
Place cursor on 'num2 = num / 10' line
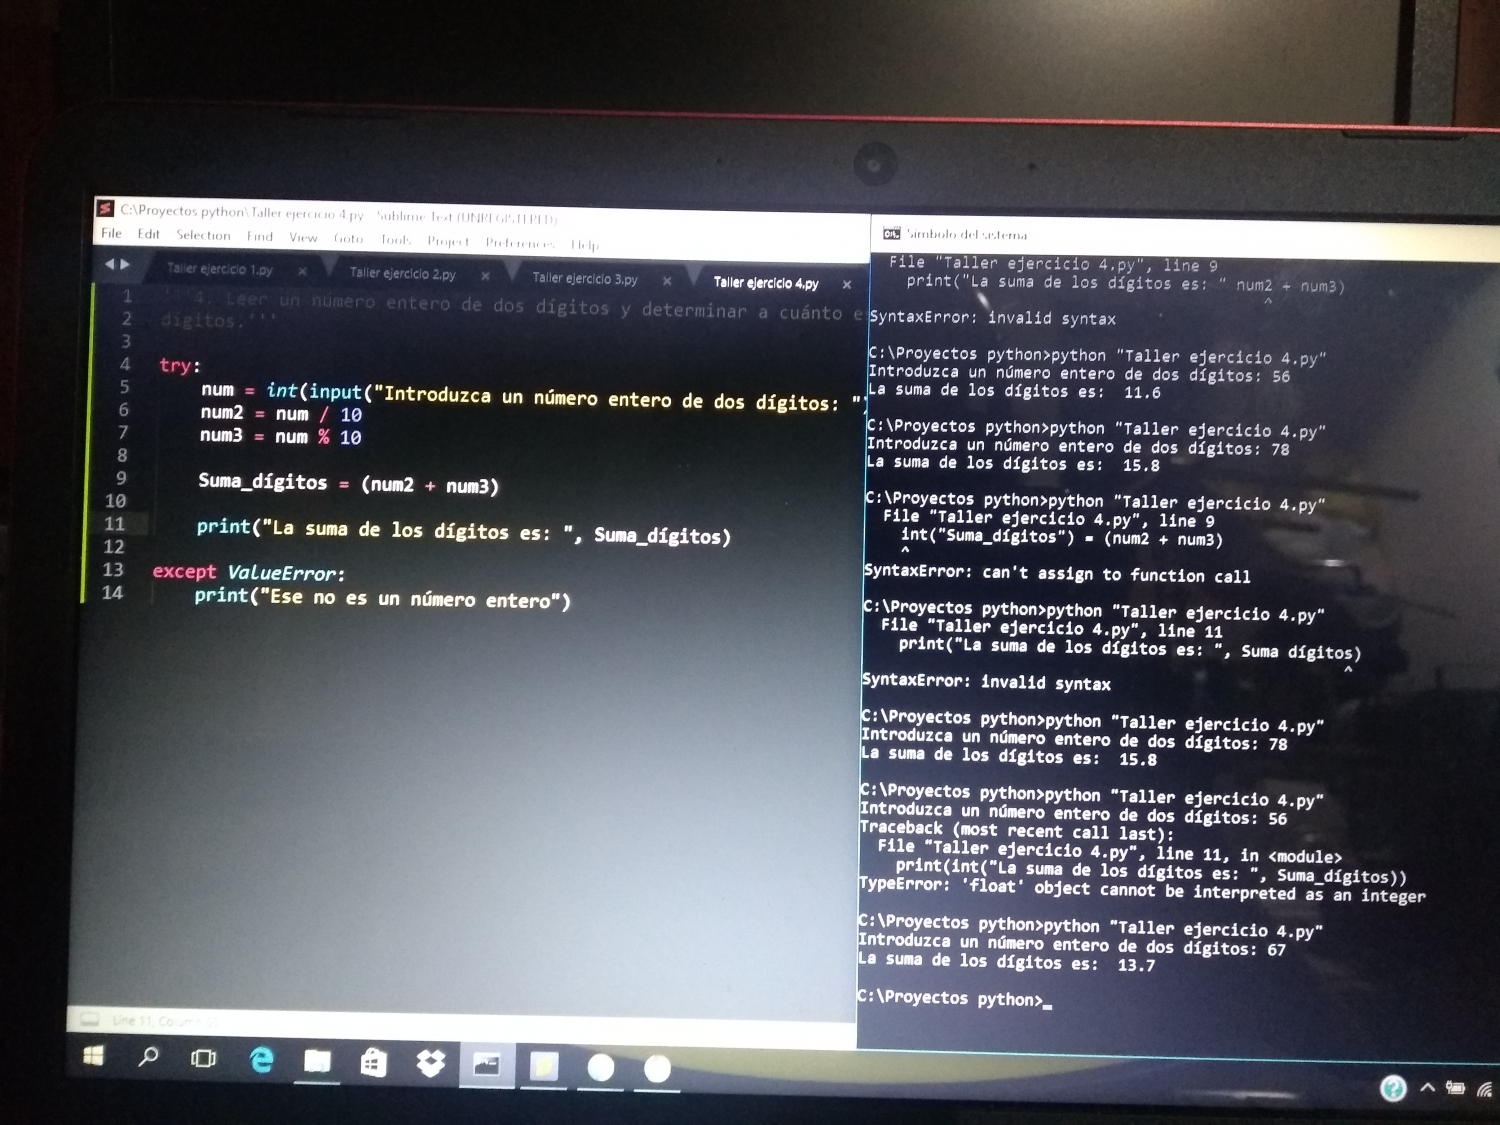click(281, 413)
